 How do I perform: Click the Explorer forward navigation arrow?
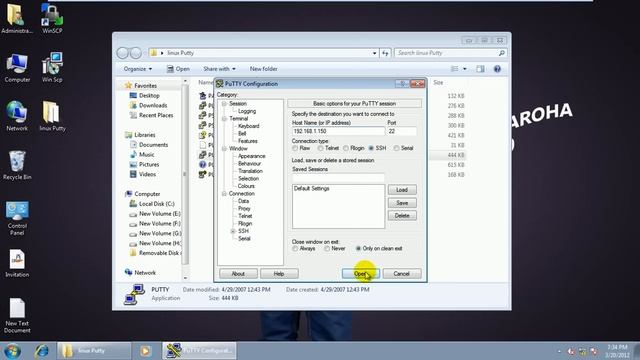[136, 53]
